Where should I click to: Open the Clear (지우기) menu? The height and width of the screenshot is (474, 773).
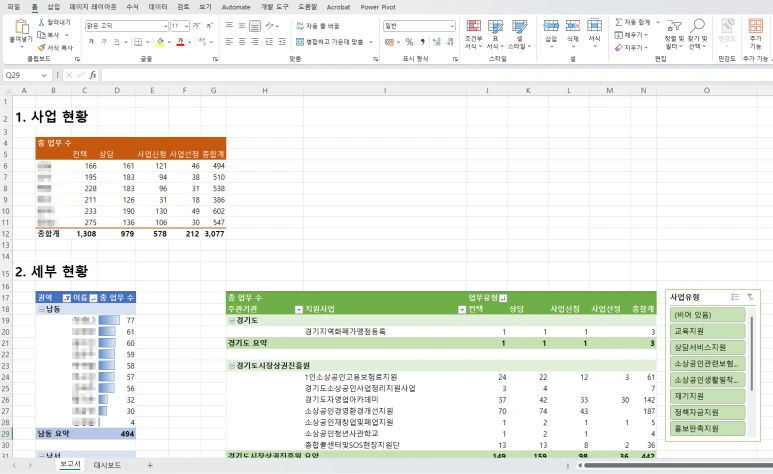click(x=631, y=47)
